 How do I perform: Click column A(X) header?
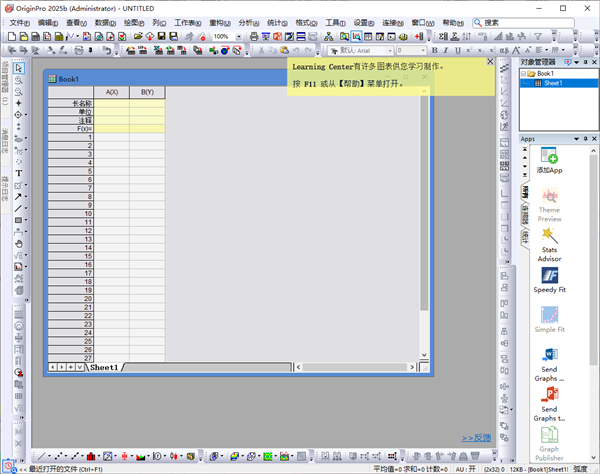(112, 92)
